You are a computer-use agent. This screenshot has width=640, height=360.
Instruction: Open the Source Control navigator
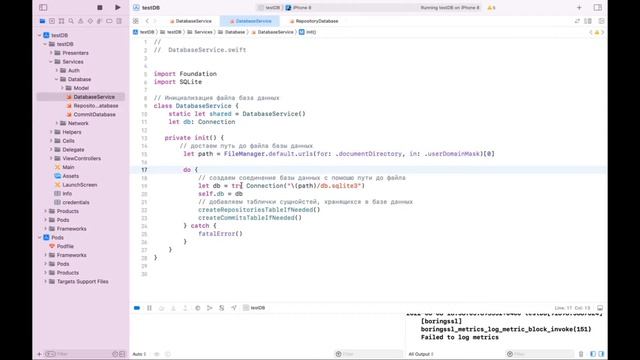click(x=52, y=21)
